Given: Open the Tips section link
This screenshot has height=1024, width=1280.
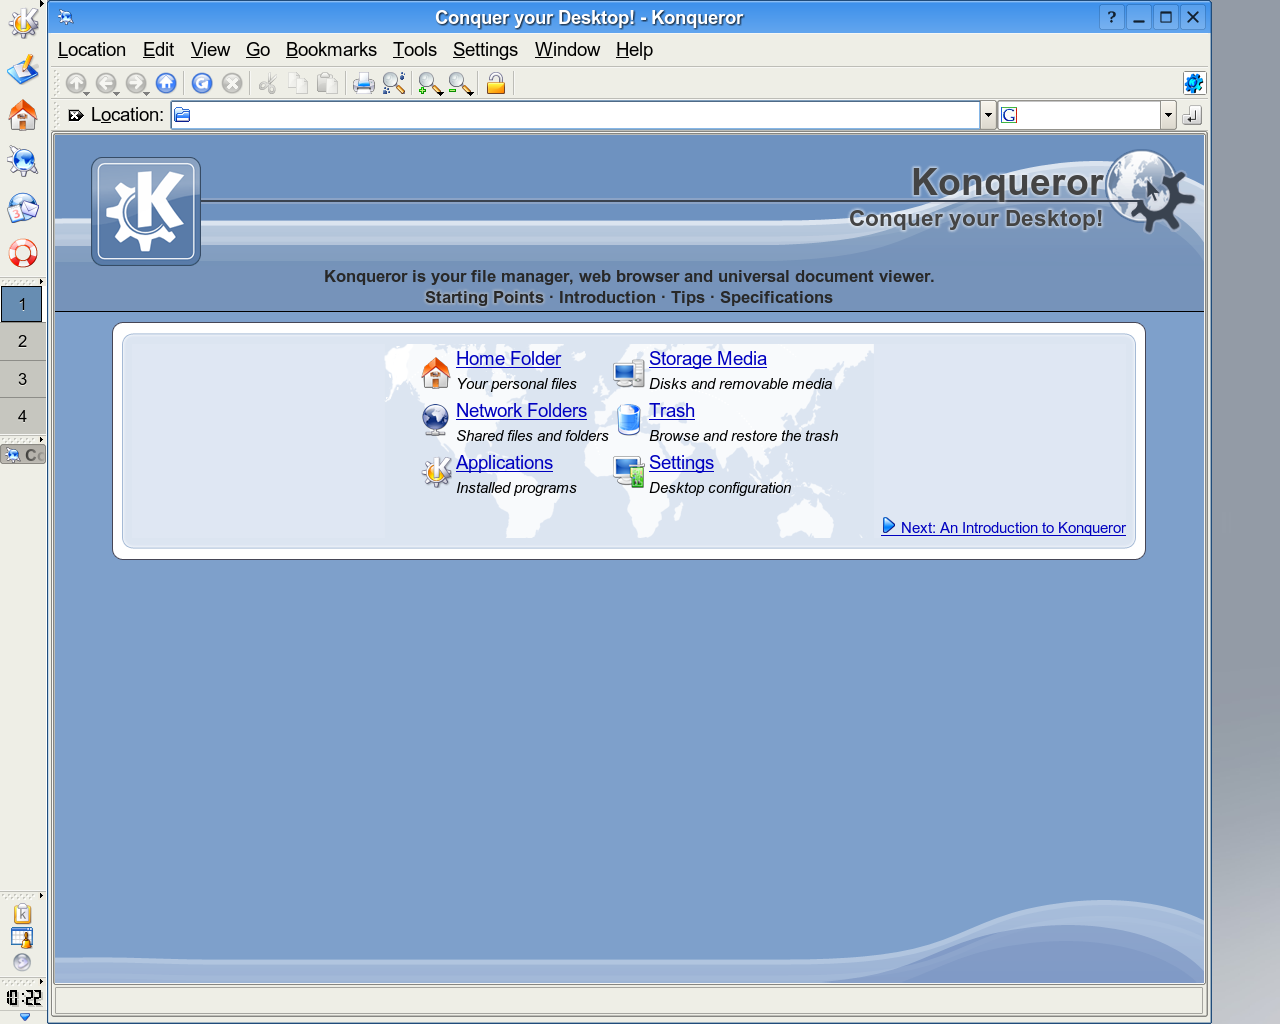Looking at the screenshot, I should pyautogui.click(x=688, y=297).
